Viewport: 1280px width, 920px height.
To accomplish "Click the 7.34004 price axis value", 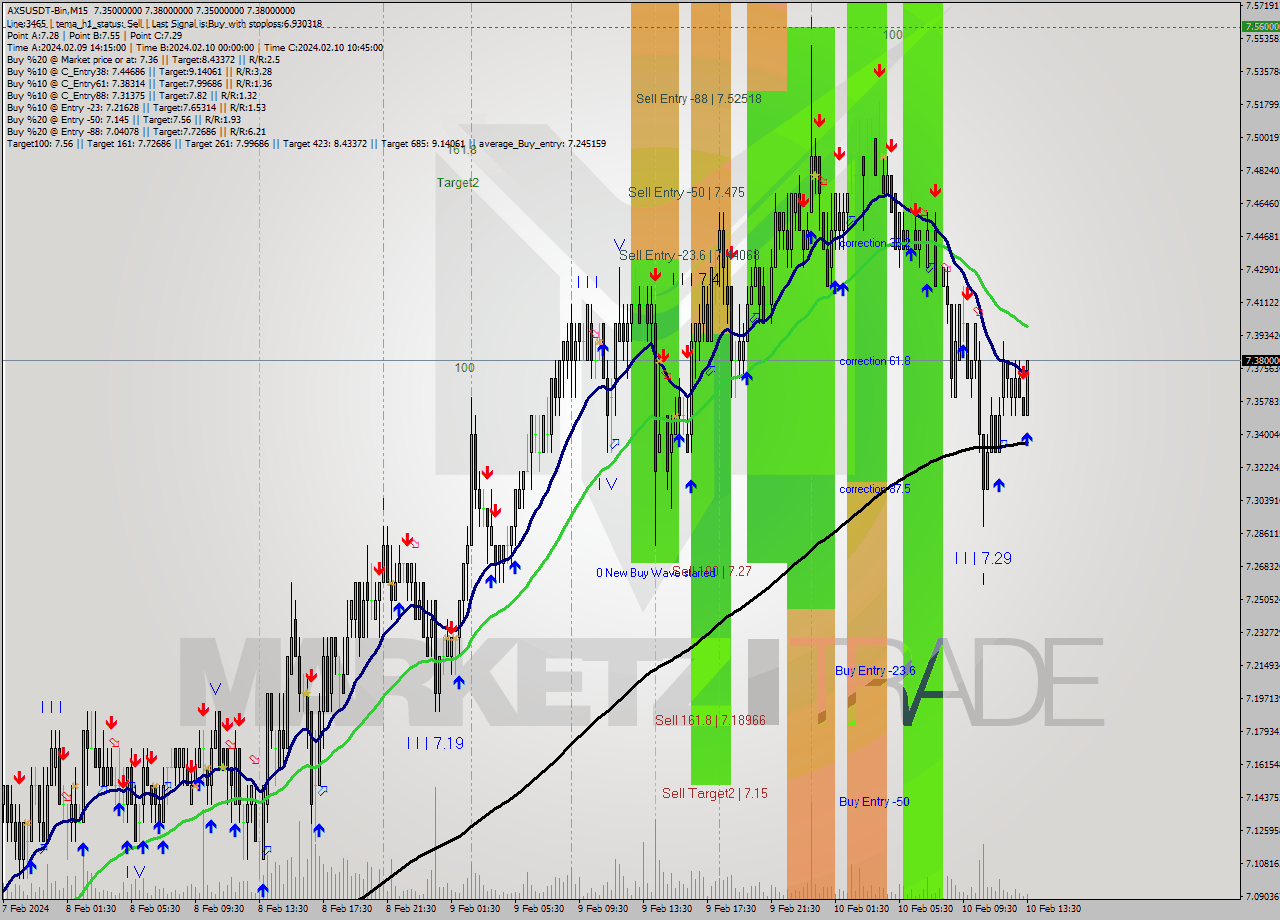I will [1260, 434].
